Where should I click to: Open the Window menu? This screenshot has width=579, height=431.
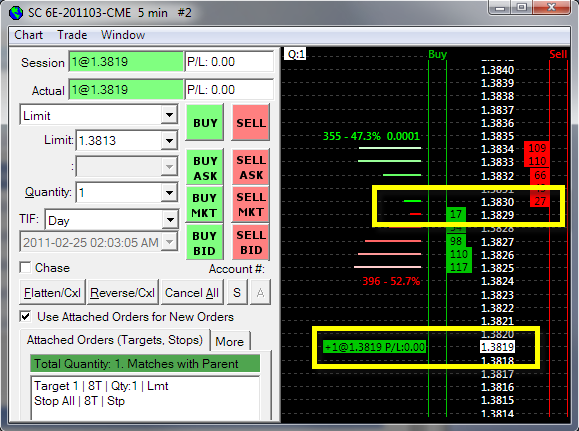click(x=123, y=35)
